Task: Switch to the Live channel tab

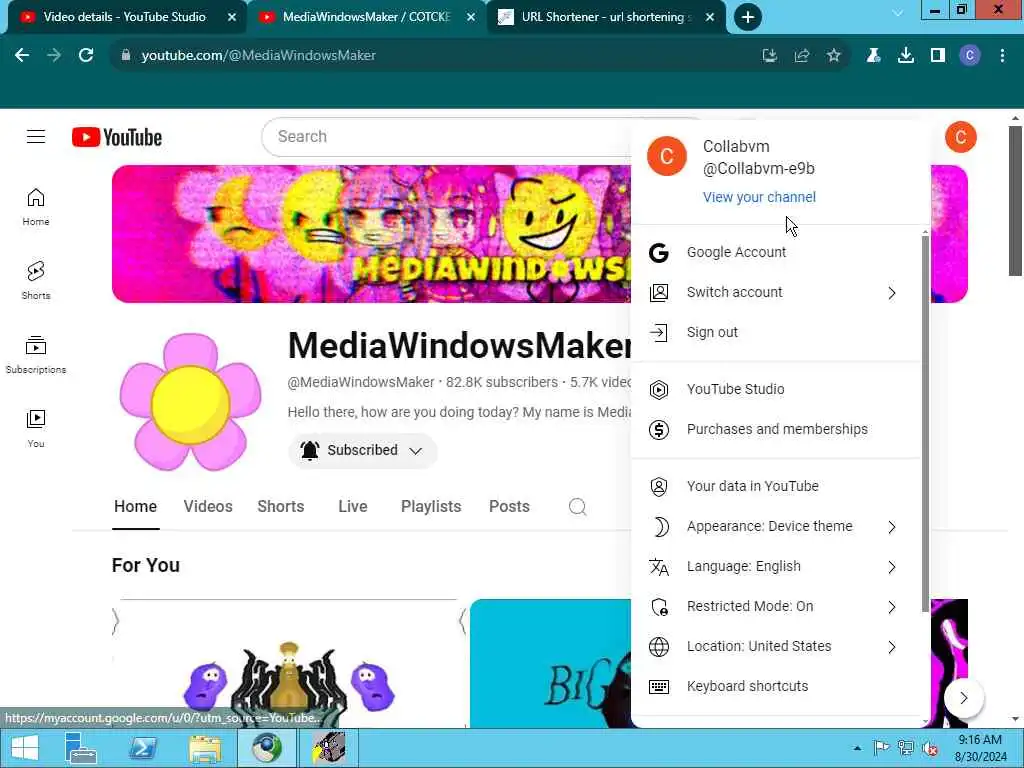Action: pos(353,507)
